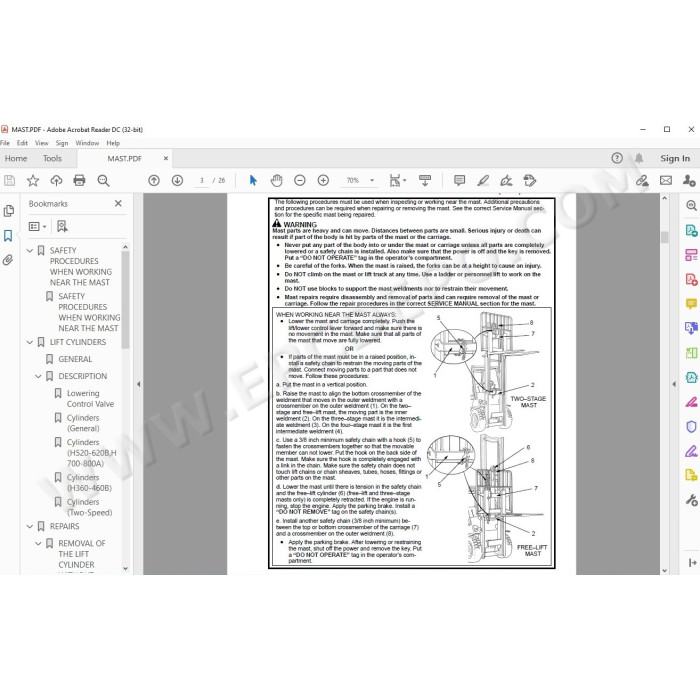Screen dimensions: 700x700
Task: Collapse REMOVAL OF THE LIFT CYLINDER bookmark
Action: click(38, 544)
